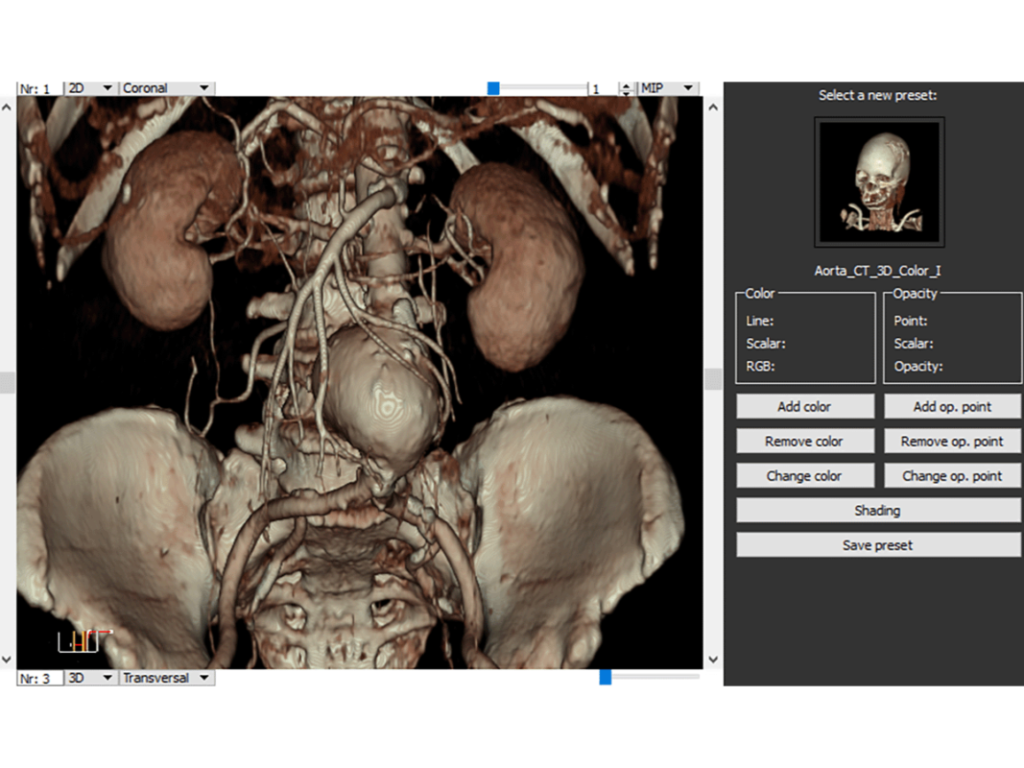Click the 'Opacity:' value label
This screenshot has width=1024, height=768.
[918, 366]
